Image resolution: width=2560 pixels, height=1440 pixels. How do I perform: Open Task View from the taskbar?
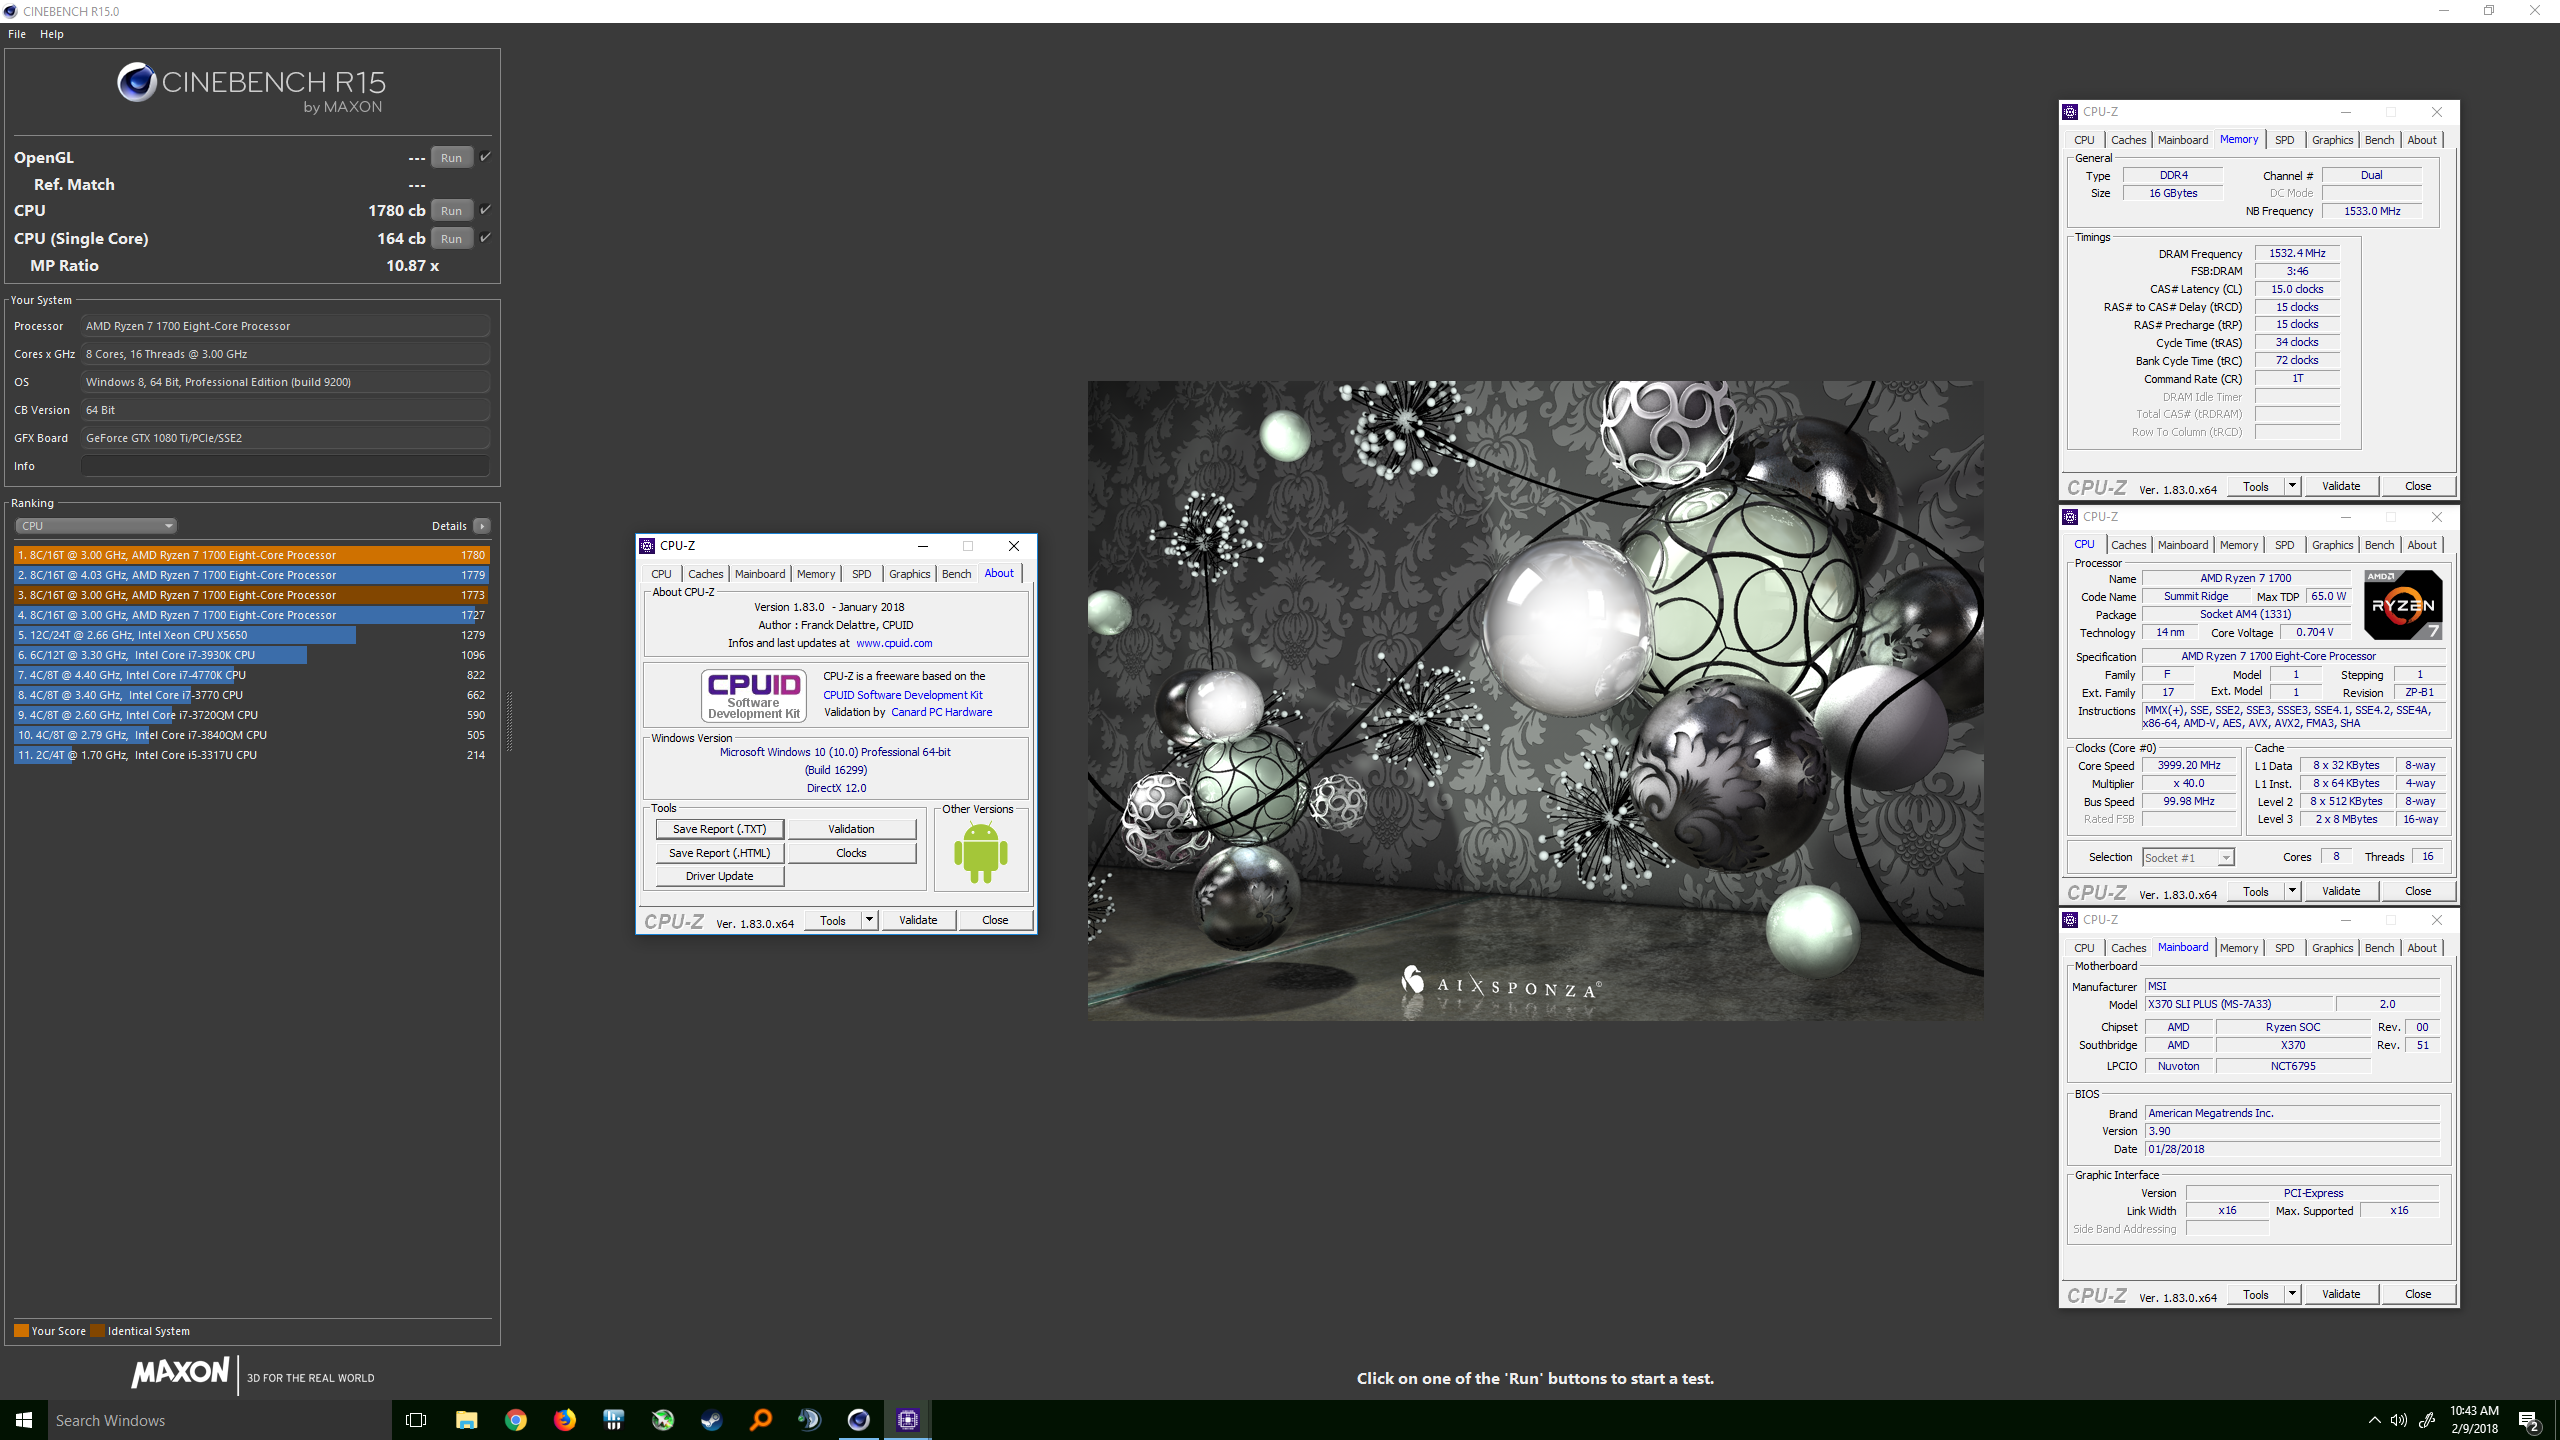tap(416, 1420)
